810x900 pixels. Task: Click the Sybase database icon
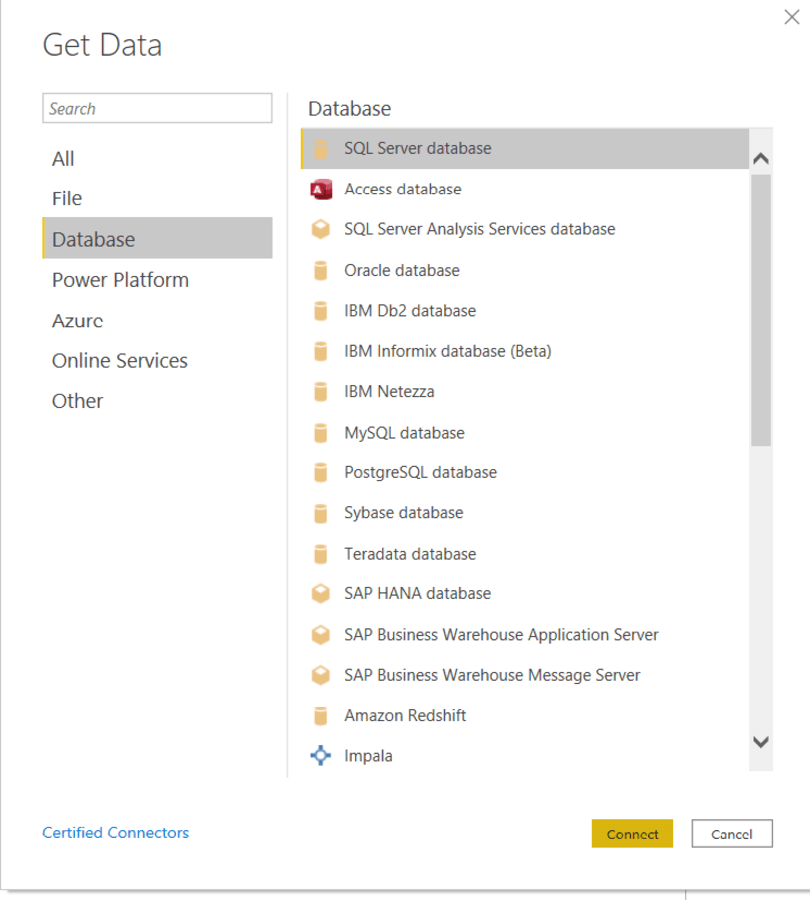click(321, 513)
